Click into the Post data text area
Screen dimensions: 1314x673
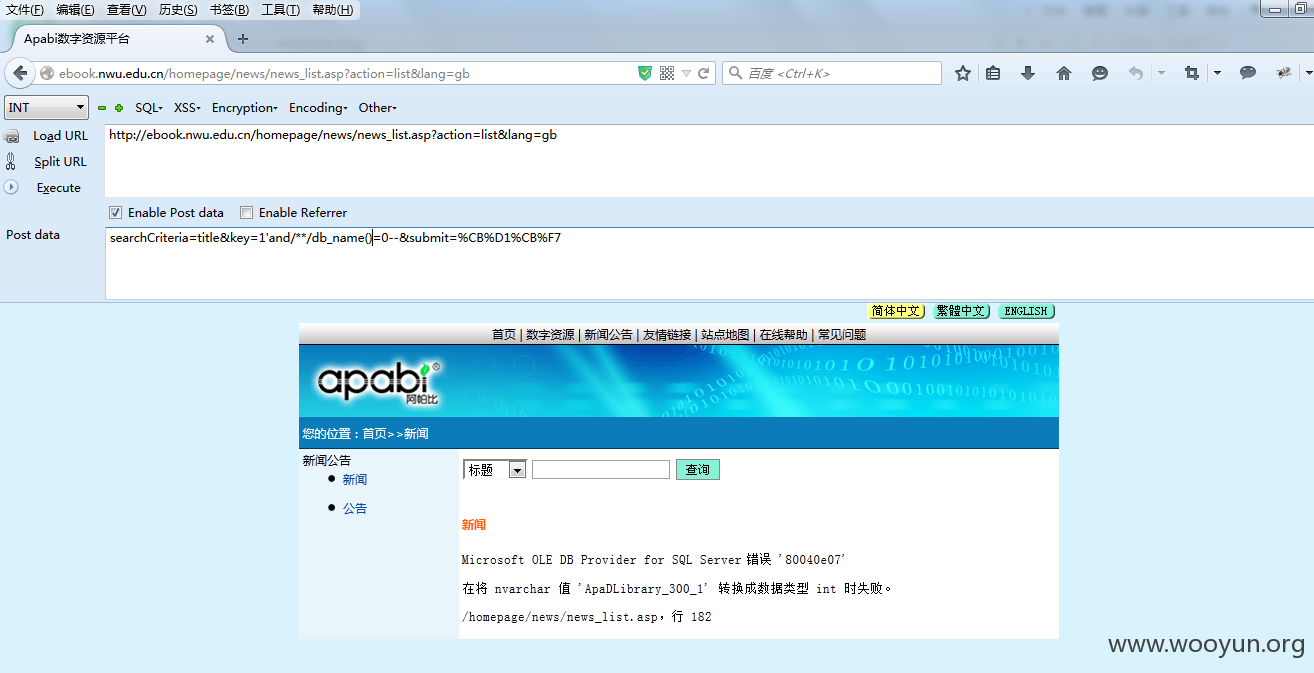click(x=708, y=263)
